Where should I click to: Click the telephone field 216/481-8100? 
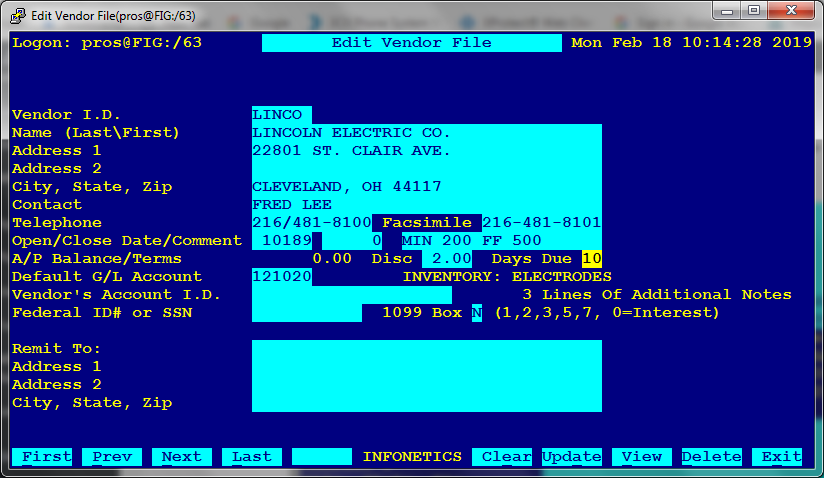coord(312,223)
